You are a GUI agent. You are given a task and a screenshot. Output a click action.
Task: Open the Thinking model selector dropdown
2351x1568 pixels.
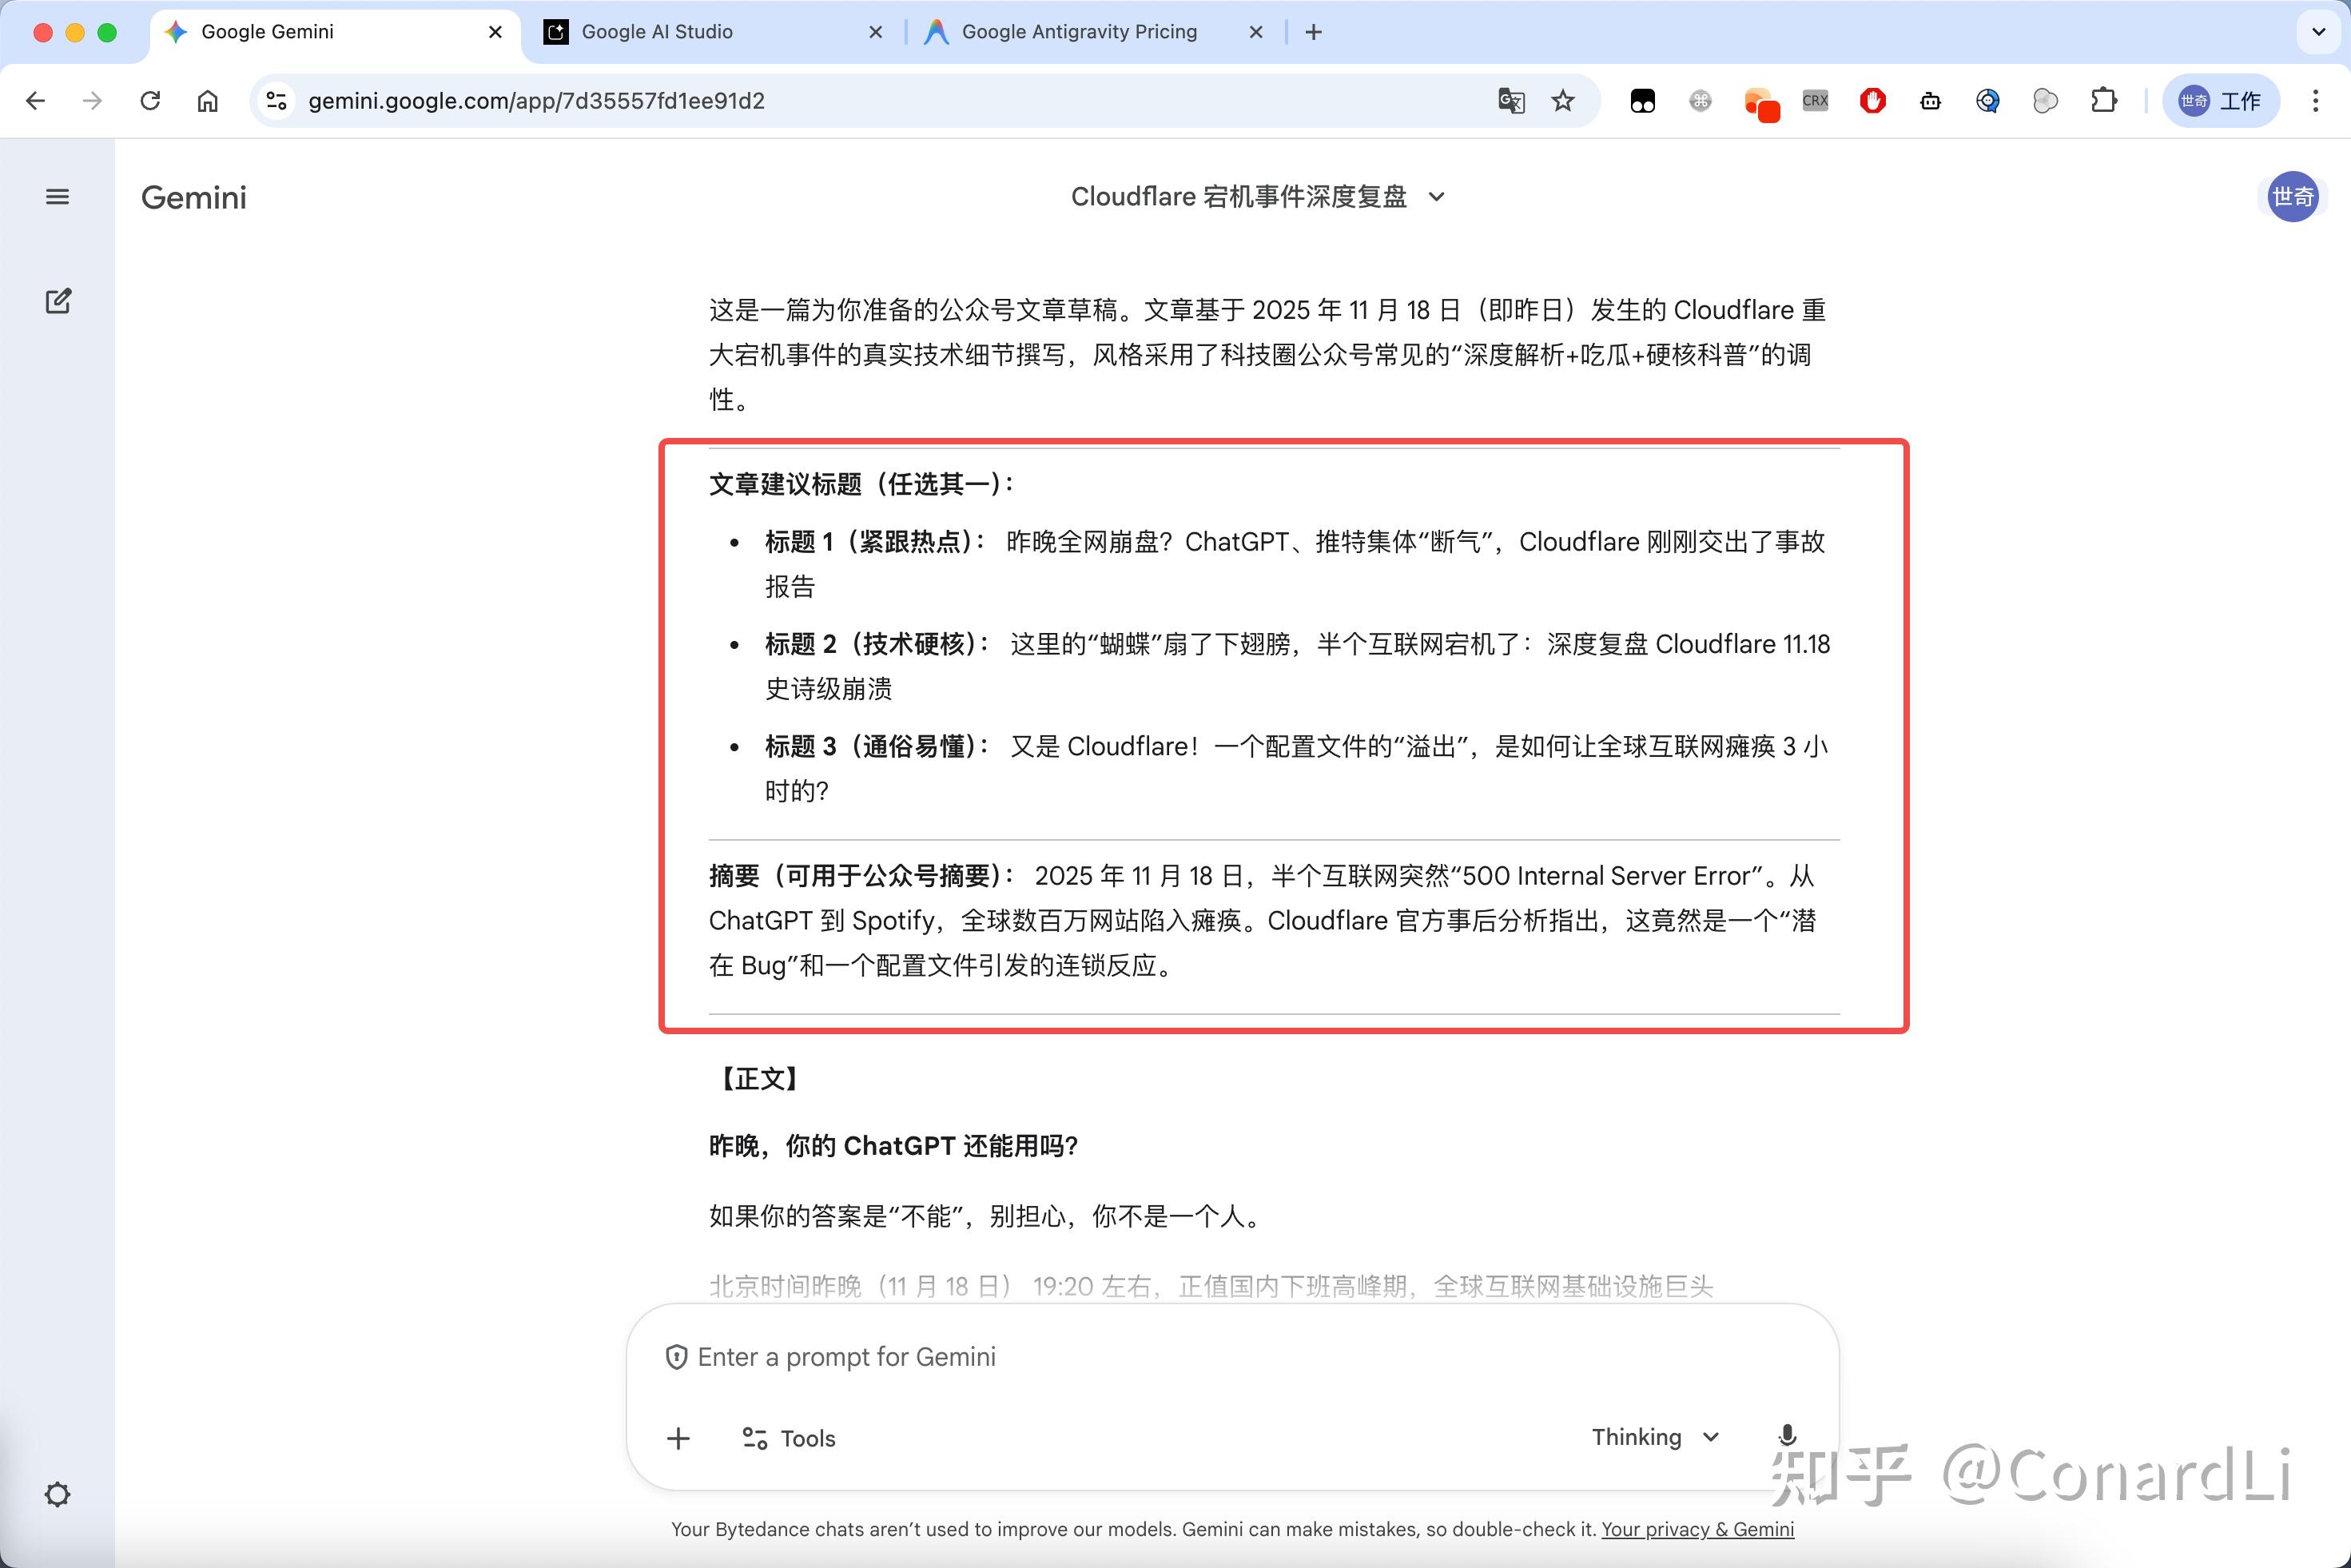[x=1655, y=1437]
